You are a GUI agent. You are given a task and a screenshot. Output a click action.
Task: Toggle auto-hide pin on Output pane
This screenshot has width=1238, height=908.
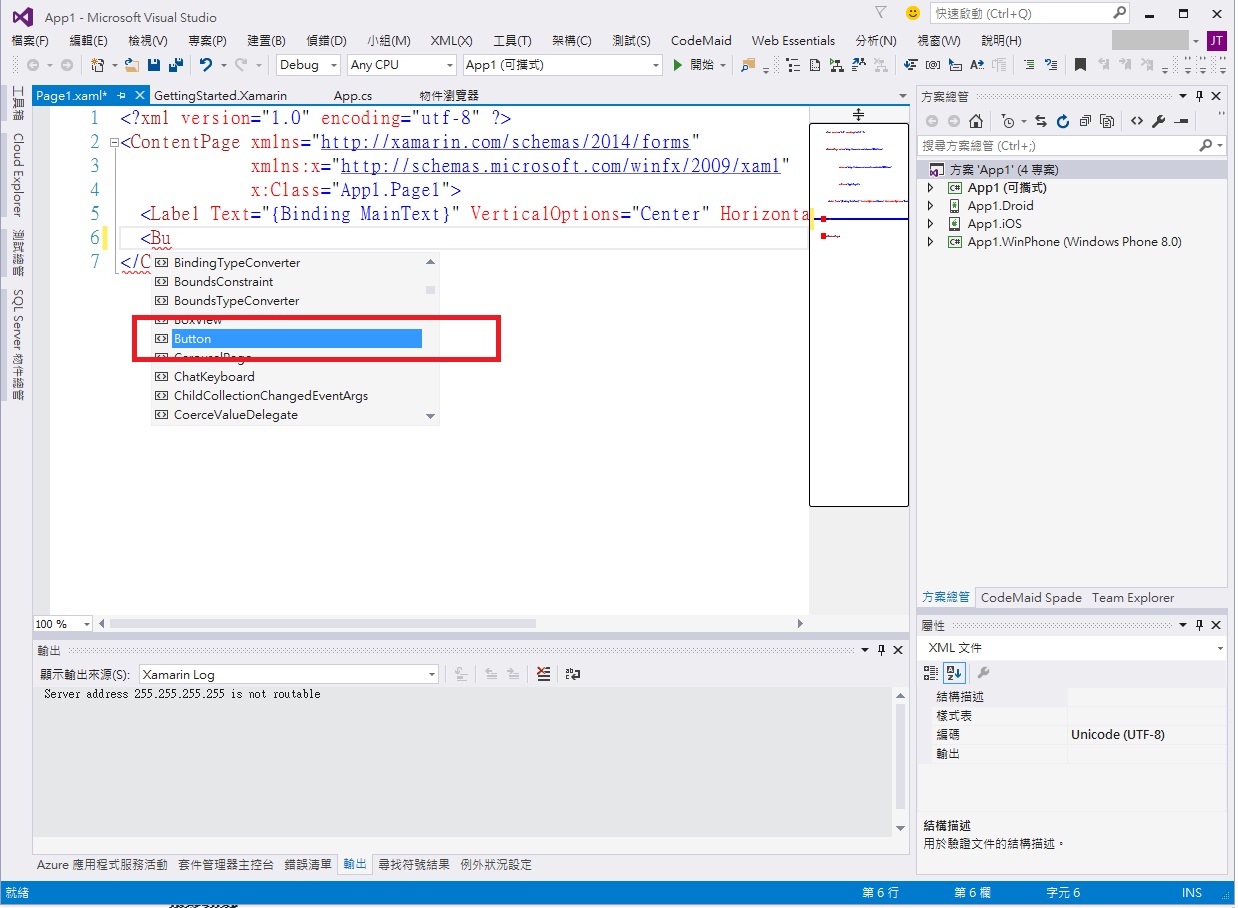881,650
